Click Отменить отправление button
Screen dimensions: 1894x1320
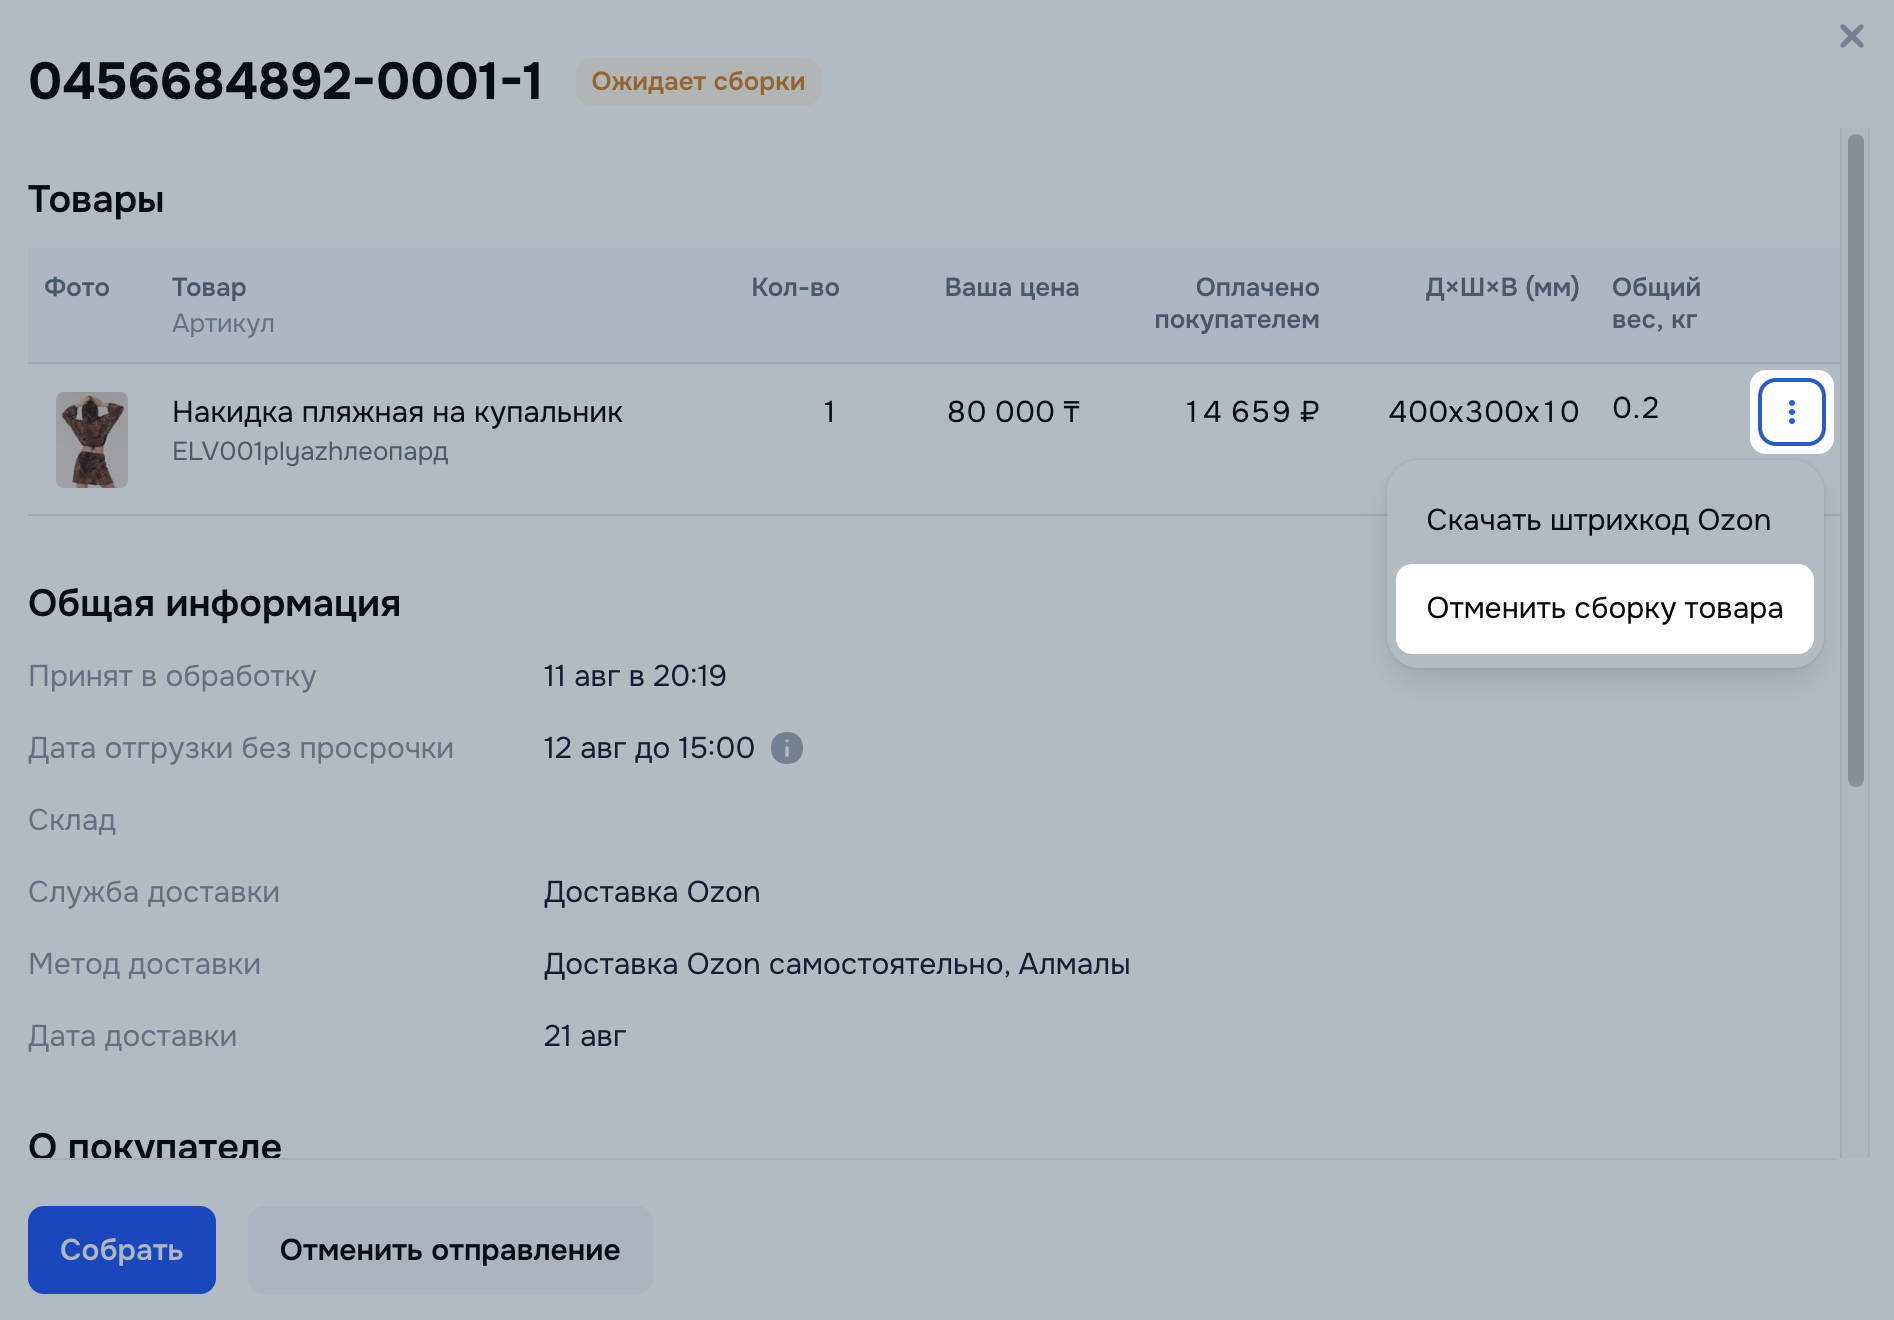click(450, 1250)
